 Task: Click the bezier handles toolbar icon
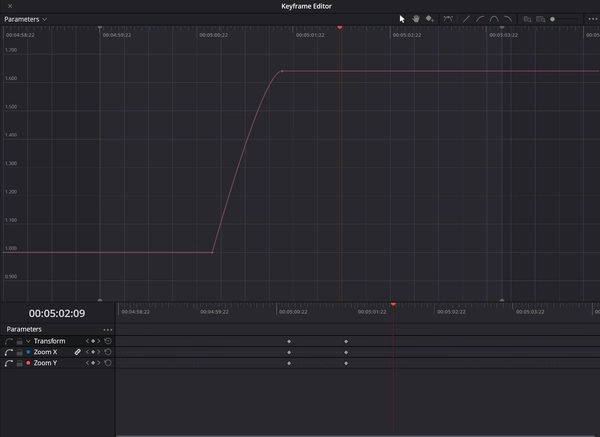coord(448,18)
